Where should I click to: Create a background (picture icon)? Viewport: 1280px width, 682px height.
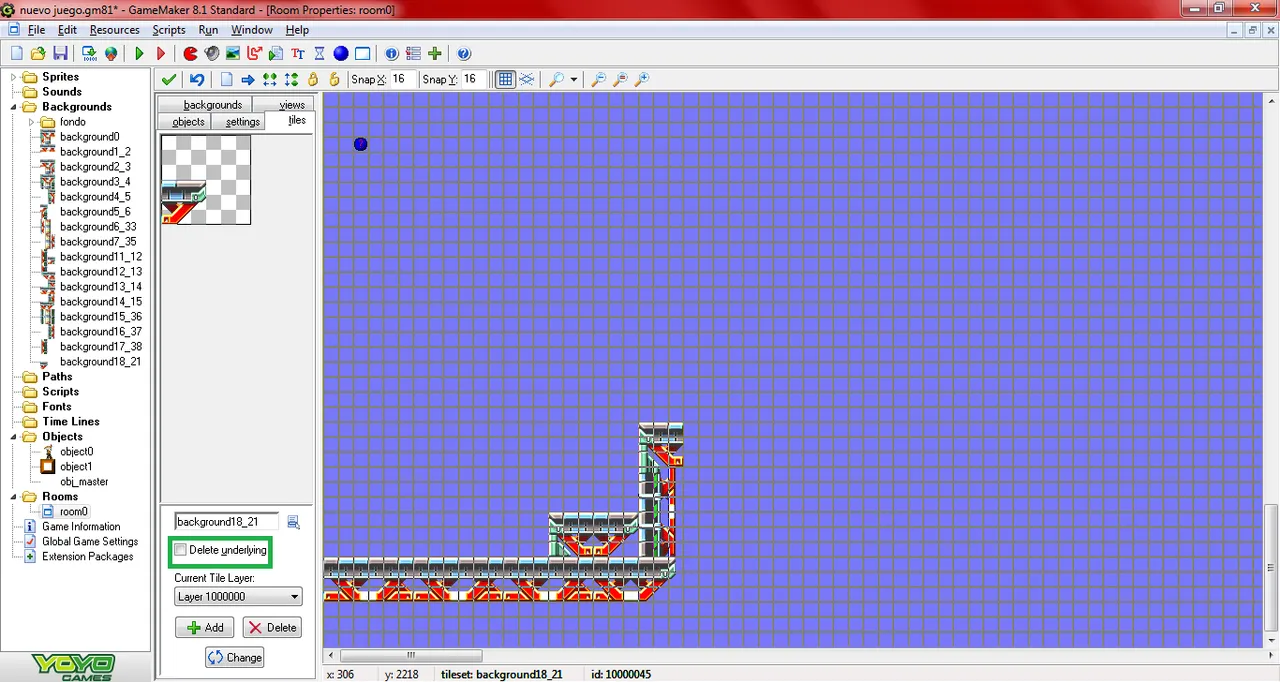tap(233, 53)
